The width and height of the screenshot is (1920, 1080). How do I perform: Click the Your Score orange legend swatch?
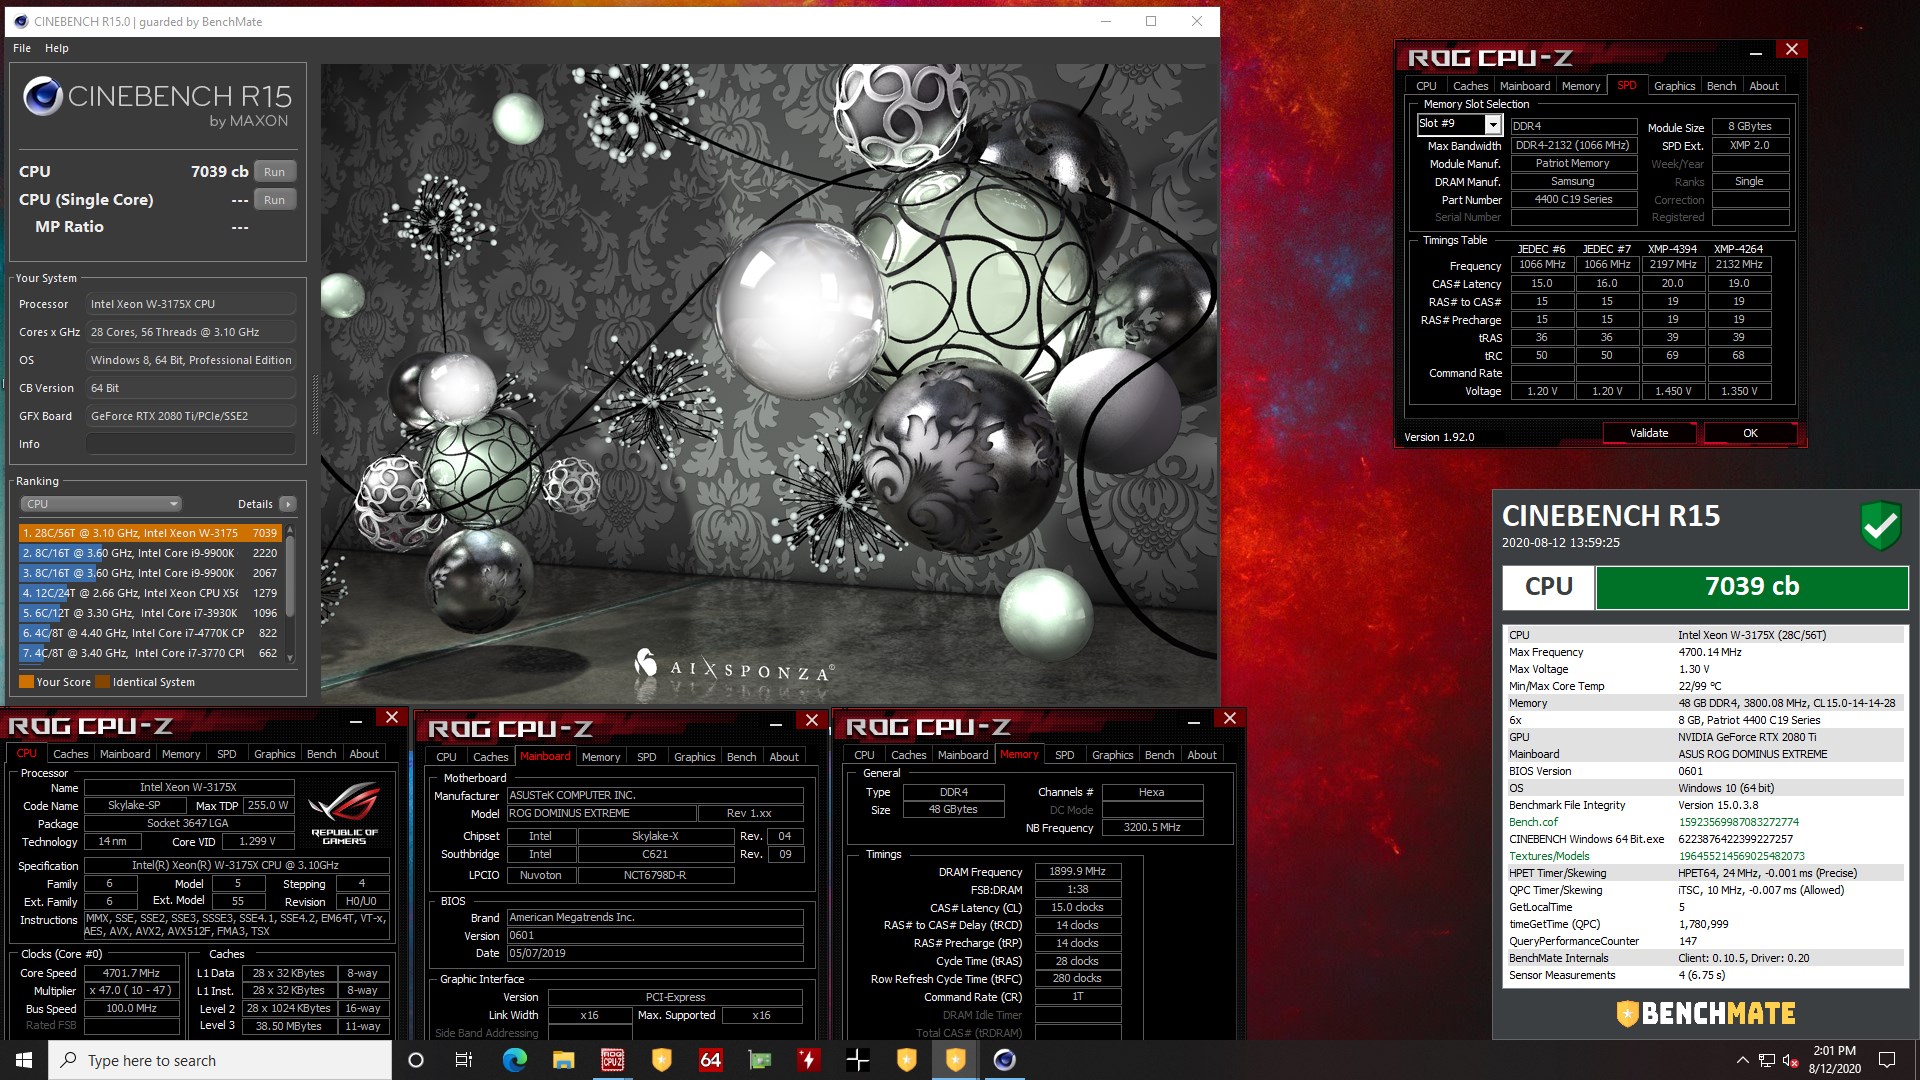27,682
